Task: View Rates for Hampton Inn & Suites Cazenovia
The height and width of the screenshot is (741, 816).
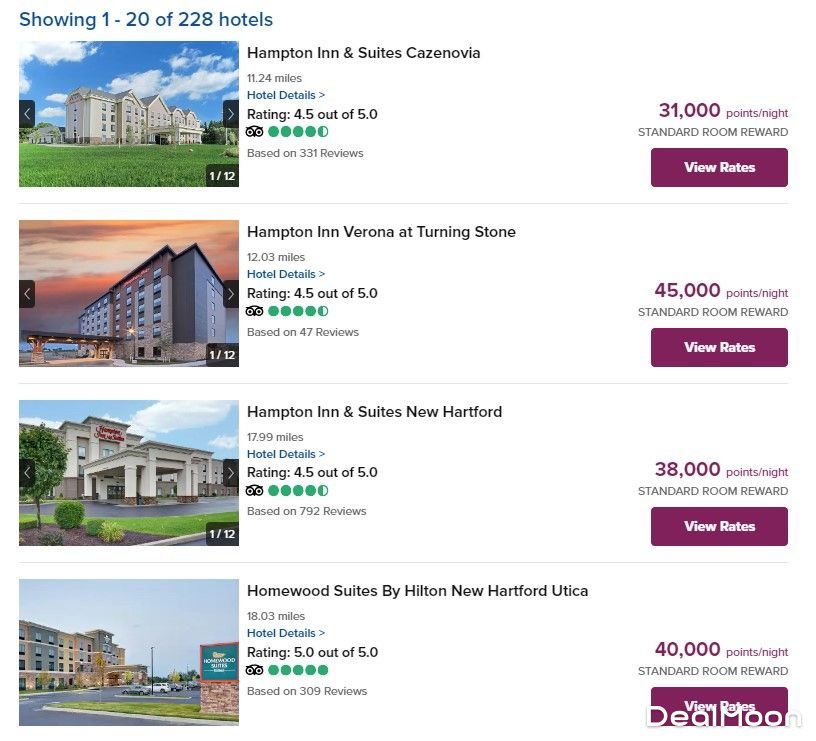Action: 719,168
